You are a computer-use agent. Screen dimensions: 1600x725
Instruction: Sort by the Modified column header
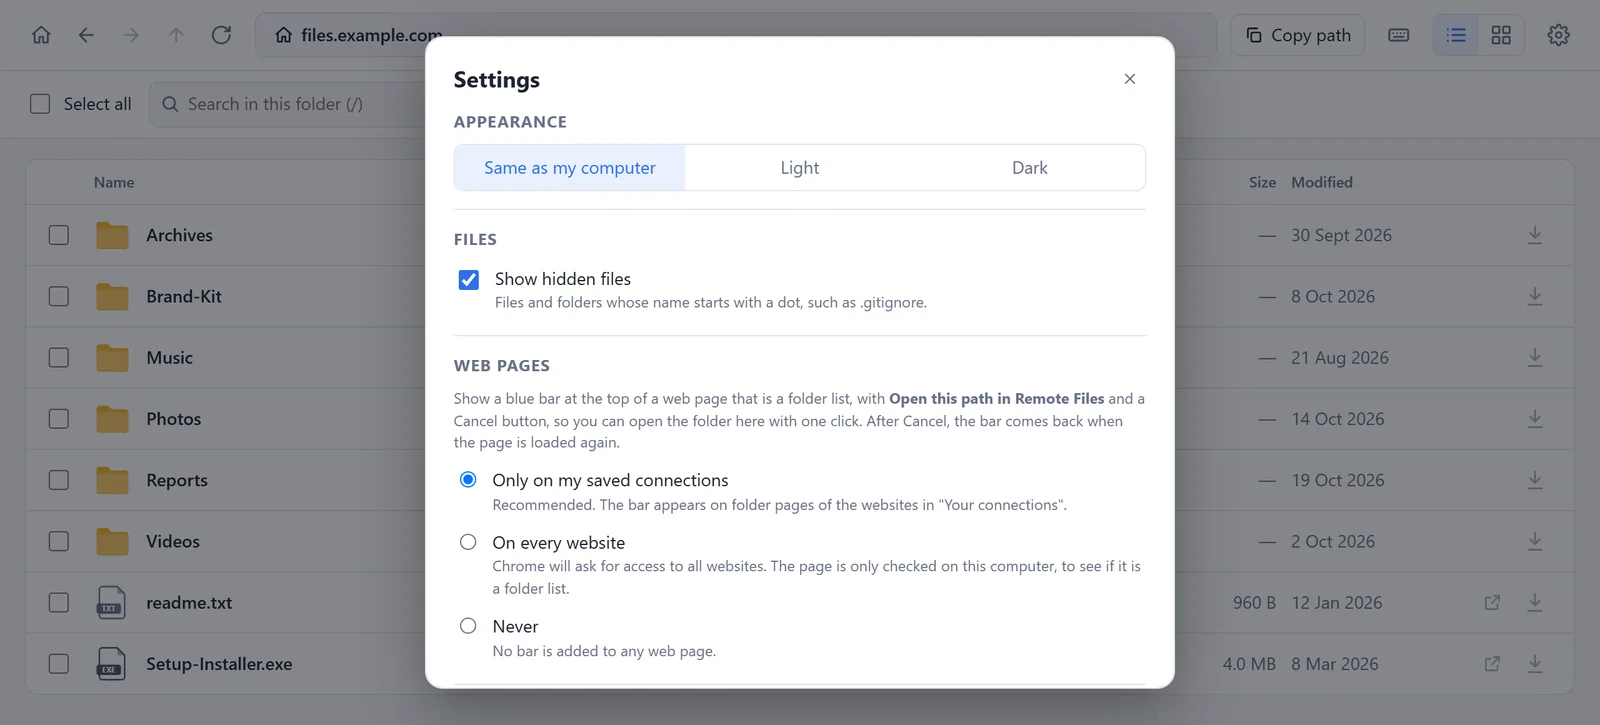point(1322,182)
